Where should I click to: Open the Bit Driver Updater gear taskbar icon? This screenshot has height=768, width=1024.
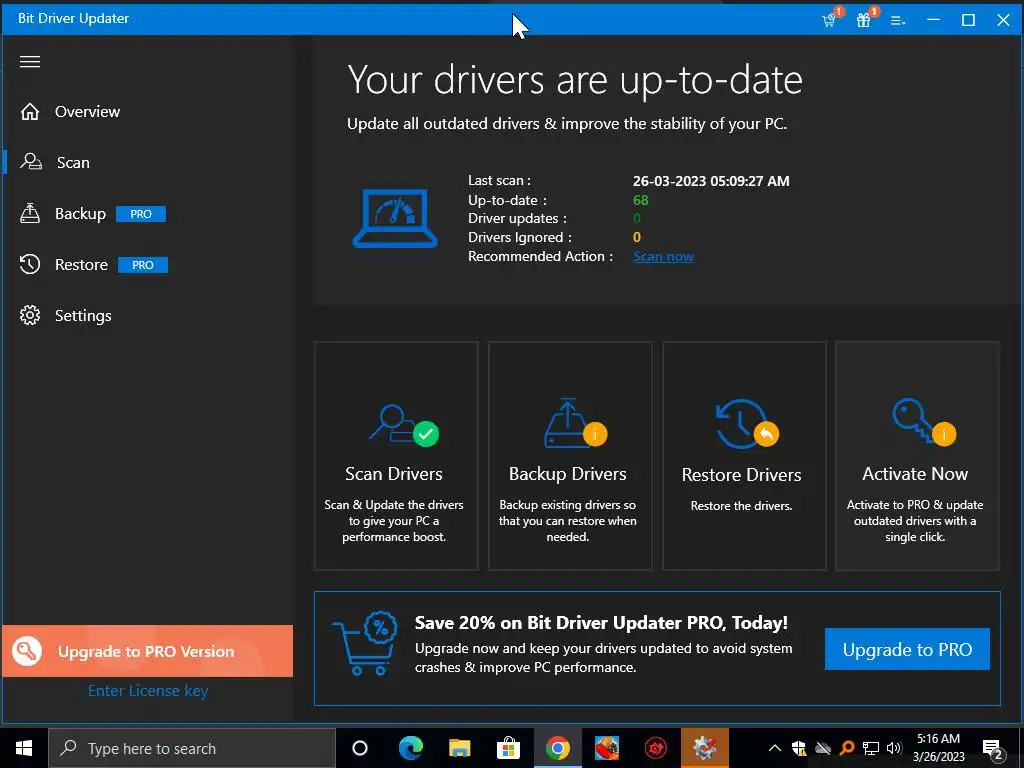coord(705,748)
